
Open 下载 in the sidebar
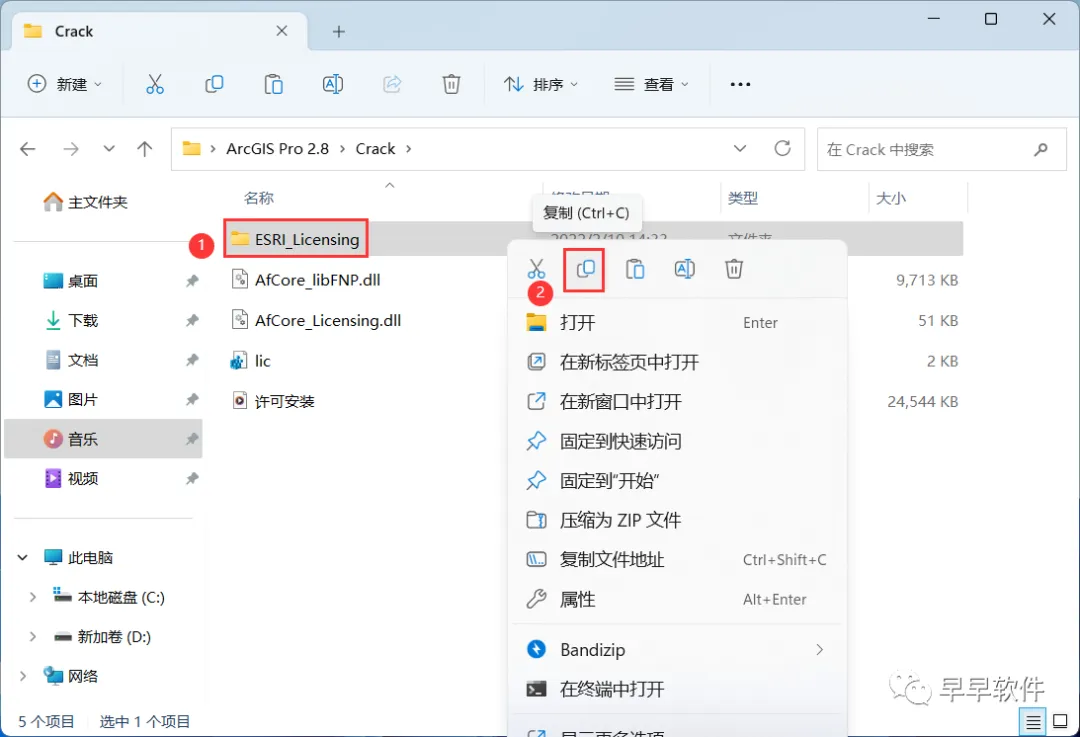click(72, 320)
